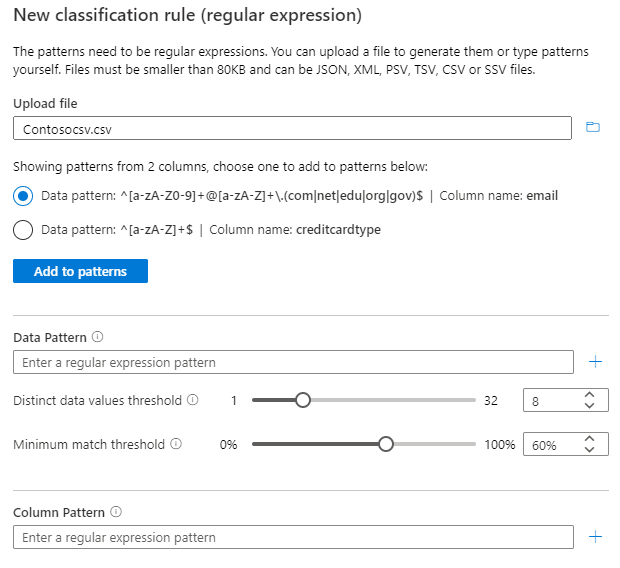Click info icon beside Column Pattern label

click(x=116, y=512)
